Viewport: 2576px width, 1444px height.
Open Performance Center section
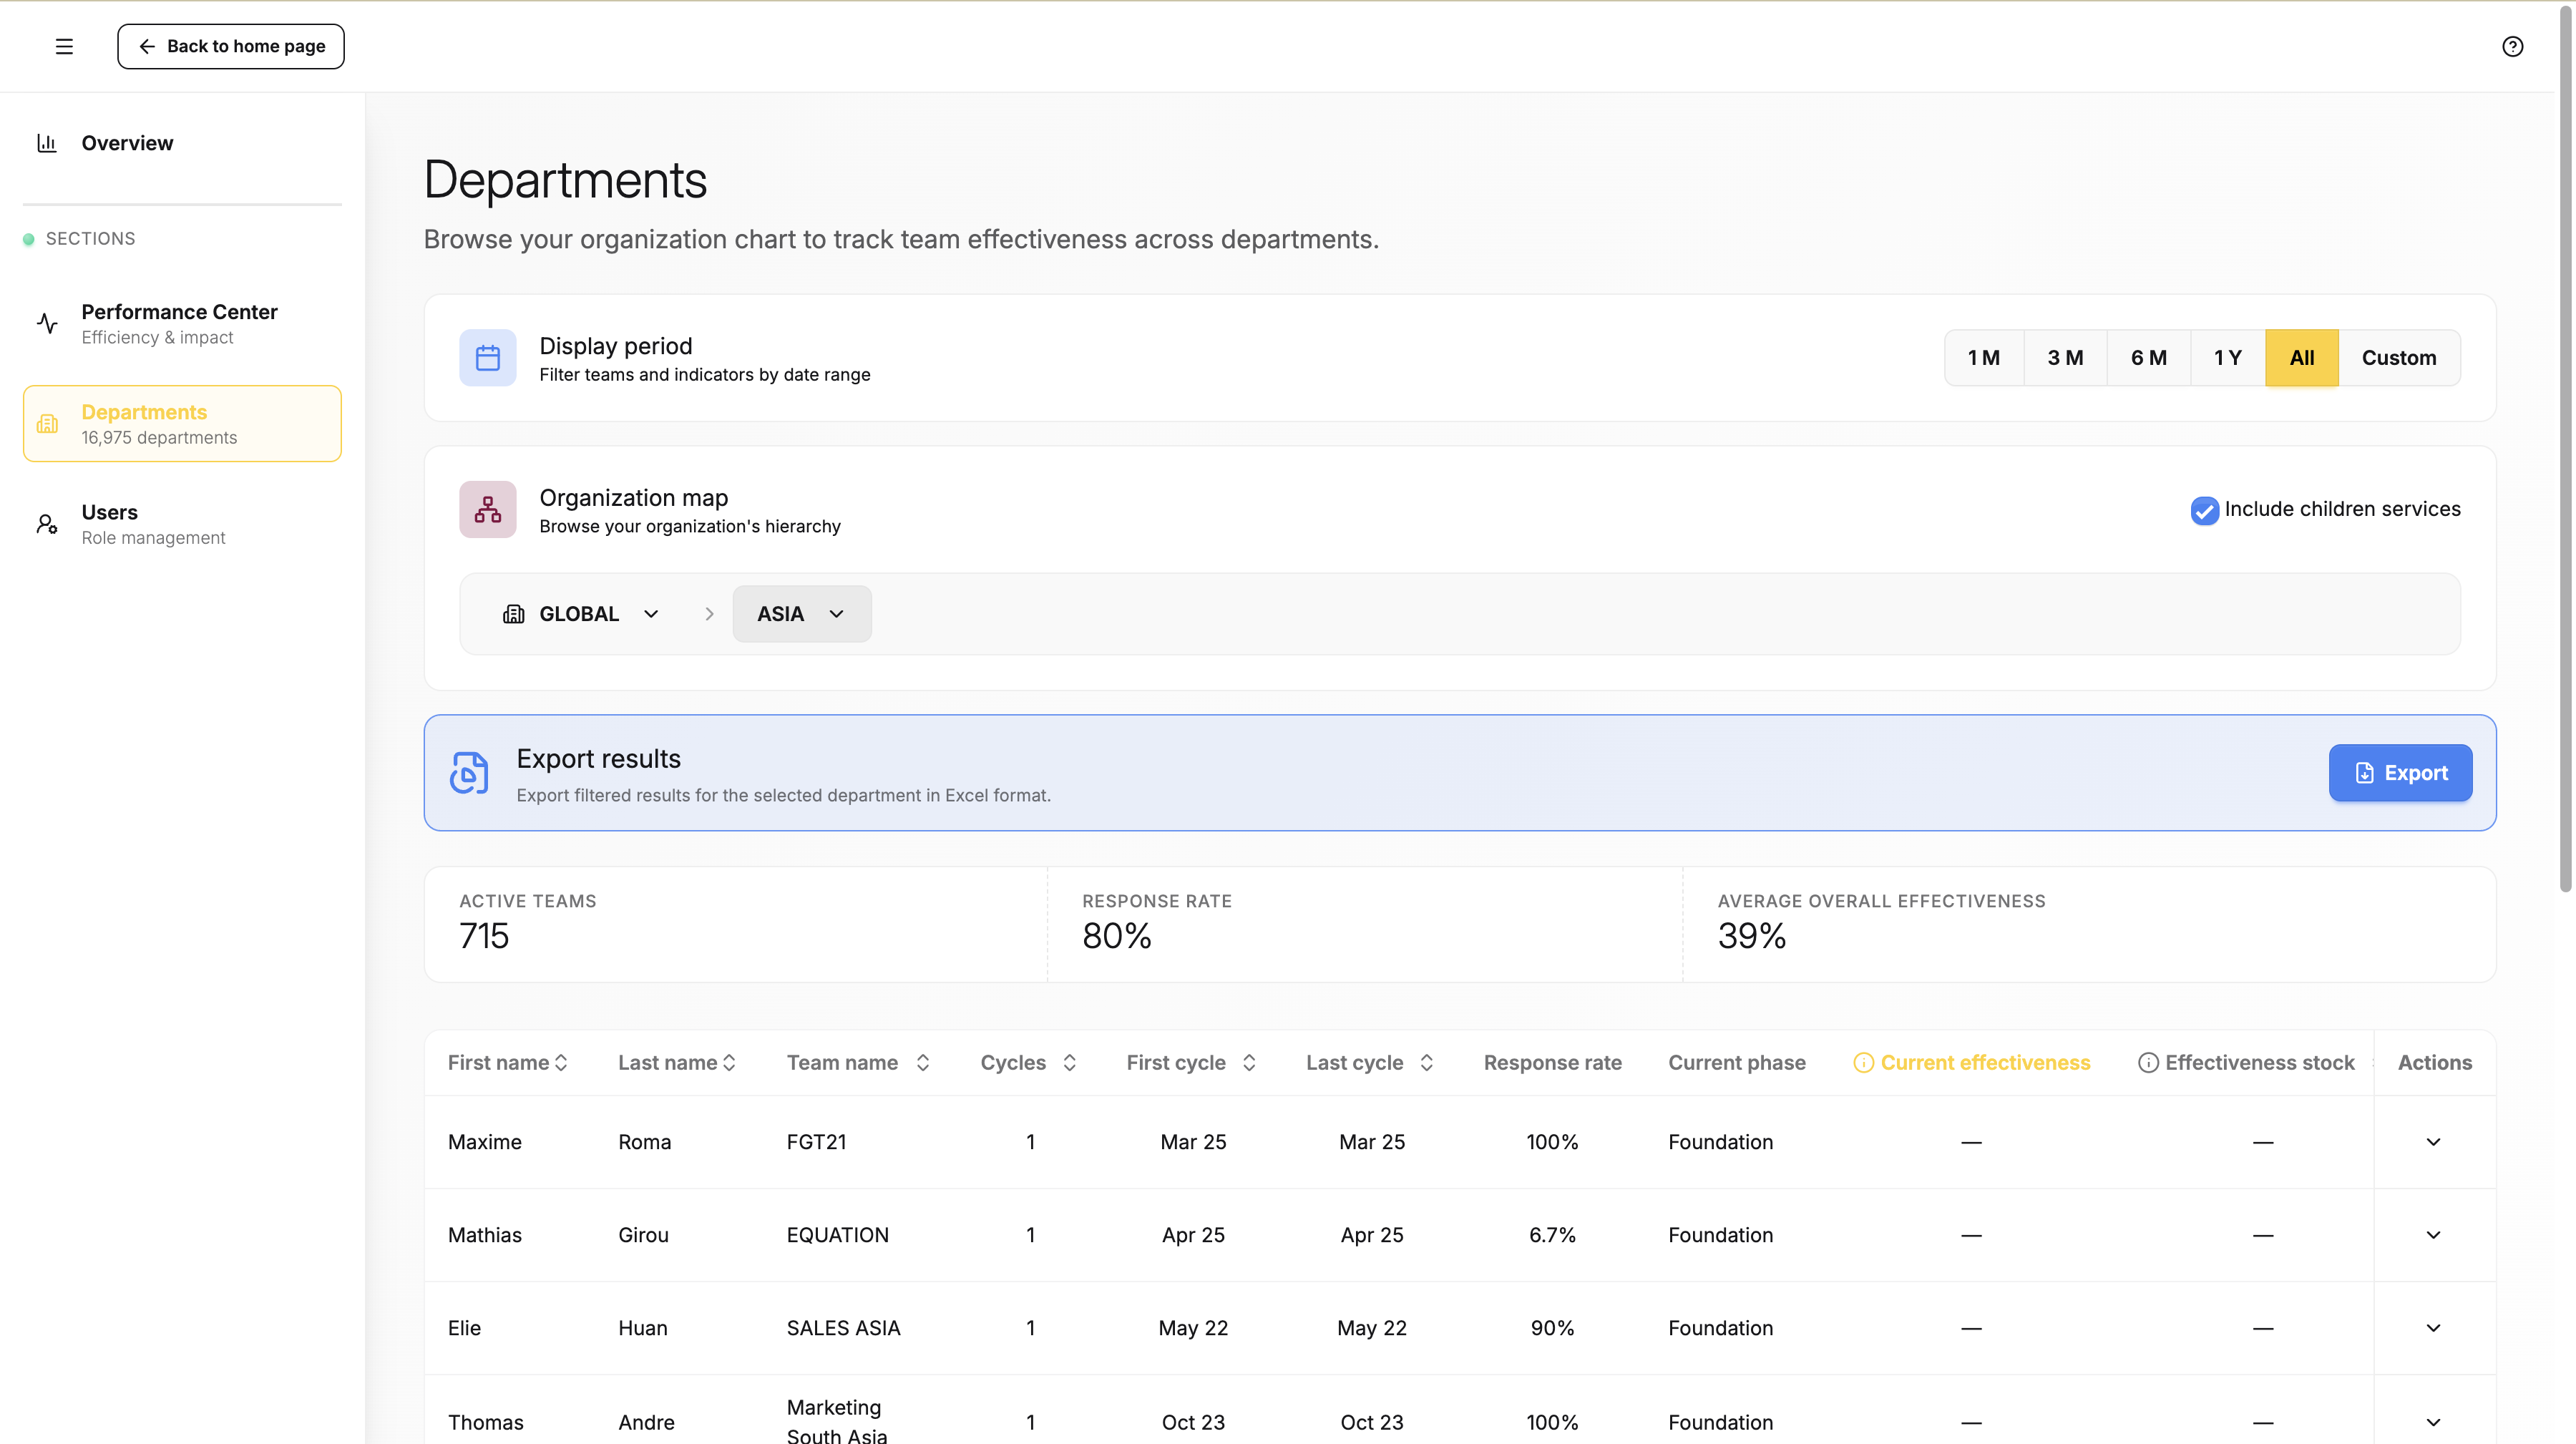click(x=182, y=323)
